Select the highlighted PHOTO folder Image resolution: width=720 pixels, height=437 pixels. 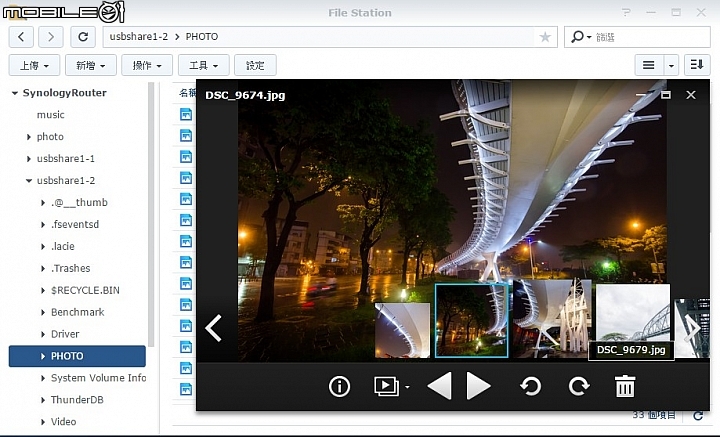[77, 356]
